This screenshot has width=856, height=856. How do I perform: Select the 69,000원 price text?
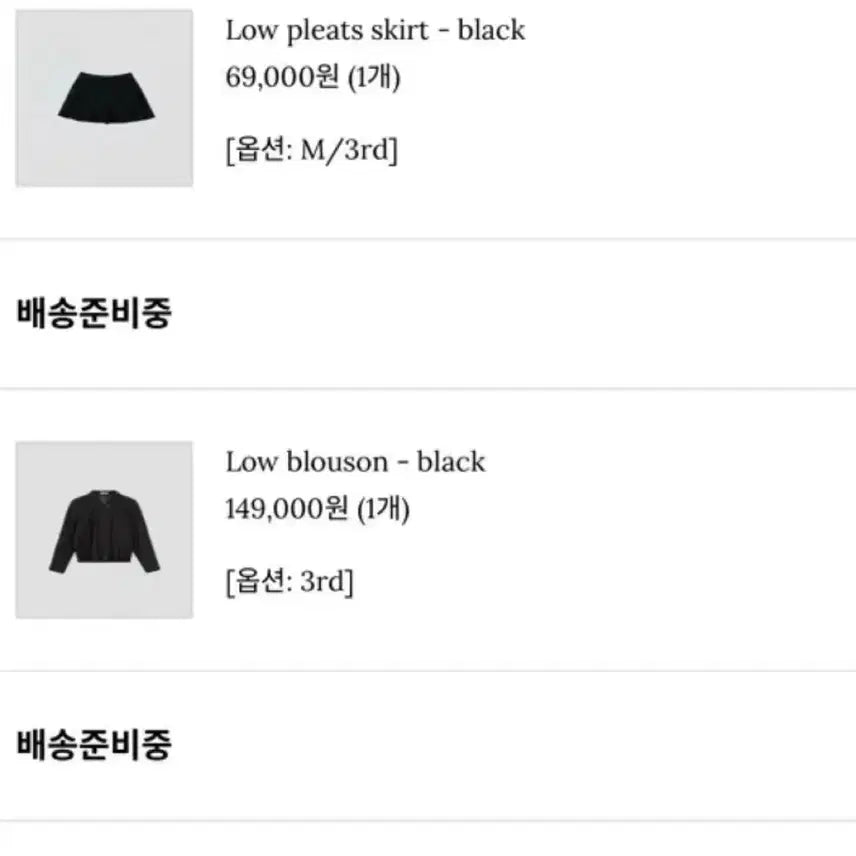pos(279,78)
